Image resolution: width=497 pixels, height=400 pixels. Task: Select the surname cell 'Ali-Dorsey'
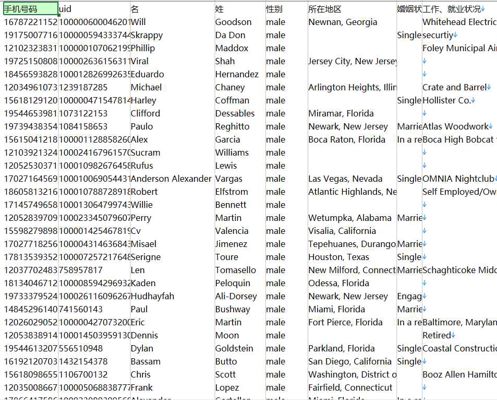click(240, 296)
